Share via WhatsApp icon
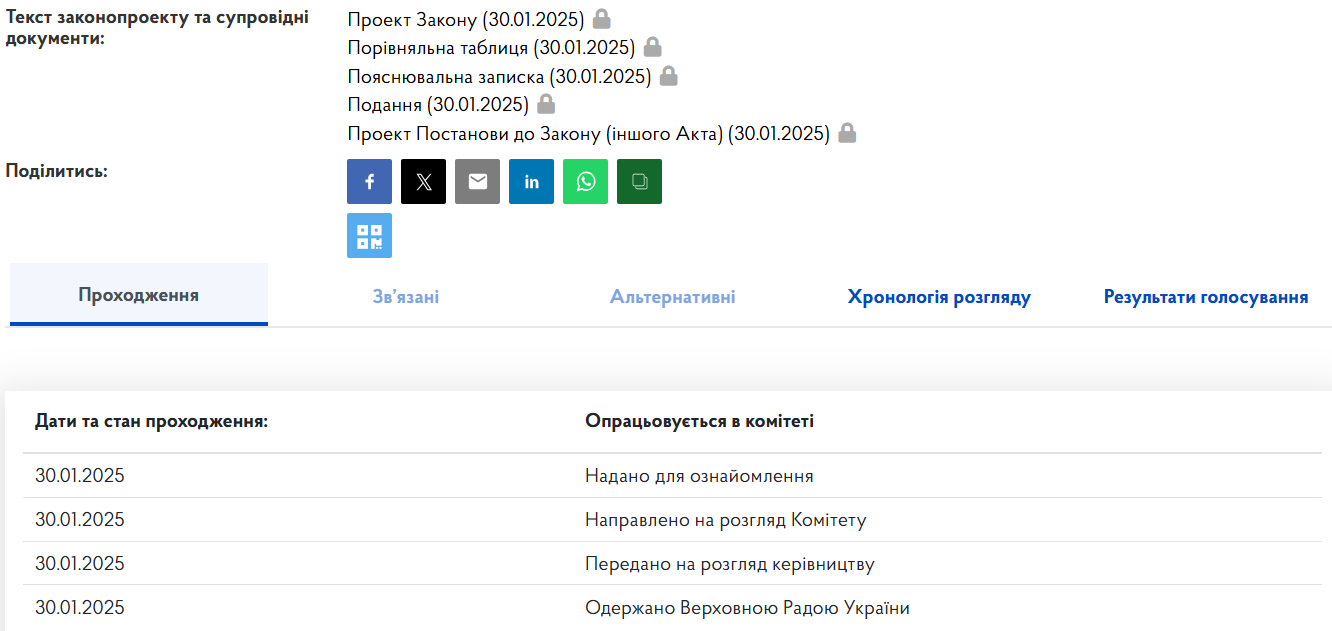This screenshot has height=631, width=1332. [585, 182]
